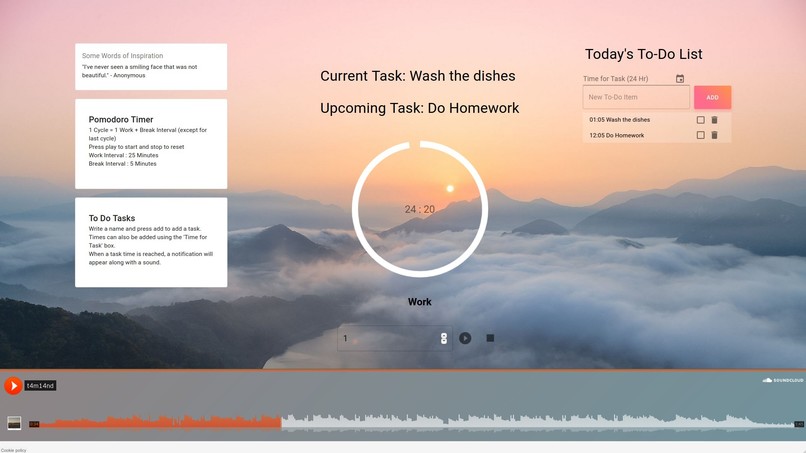
Task: Delete the Do Homework task
Action: click(x=714, y=135)
